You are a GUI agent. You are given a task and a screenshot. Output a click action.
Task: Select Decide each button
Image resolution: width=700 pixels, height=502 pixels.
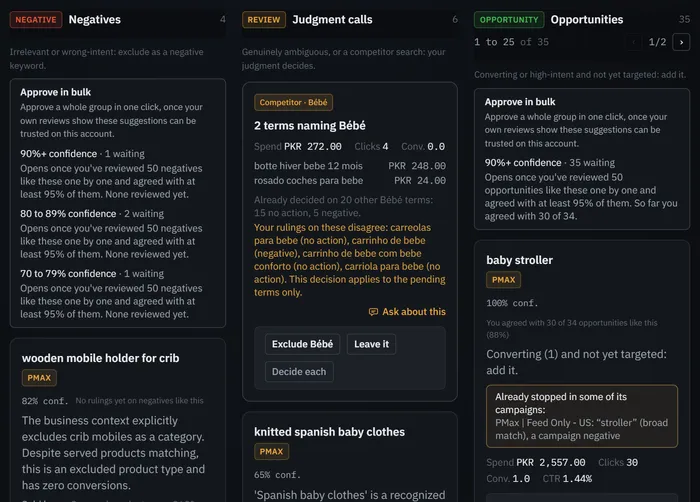click(299, 372)
